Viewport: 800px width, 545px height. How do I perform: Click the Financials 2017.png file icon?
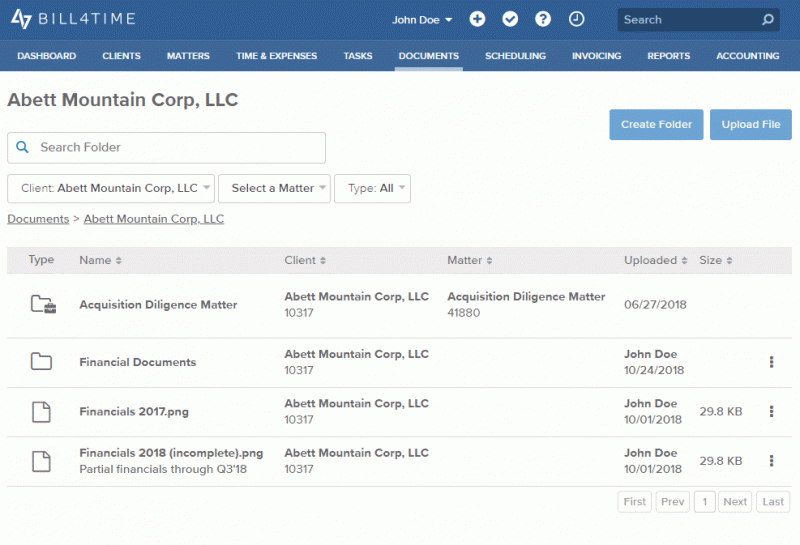[41, 411]
